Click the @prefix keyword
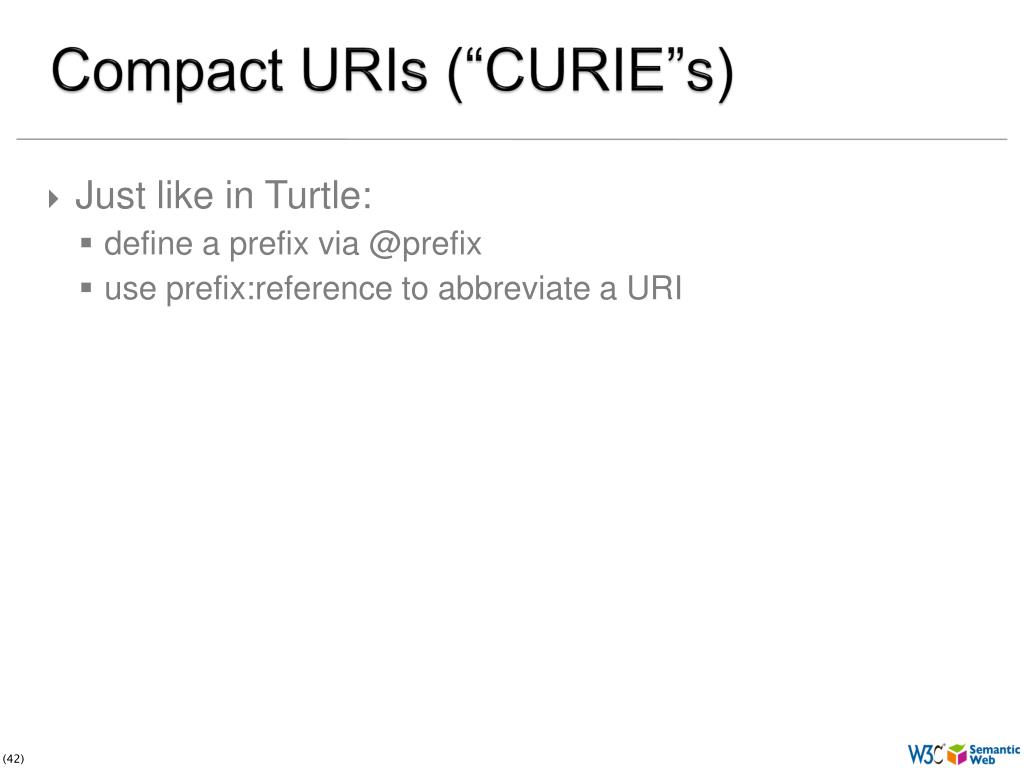The height and width of the screenshot is (768, 1024). tap(425, 245)
